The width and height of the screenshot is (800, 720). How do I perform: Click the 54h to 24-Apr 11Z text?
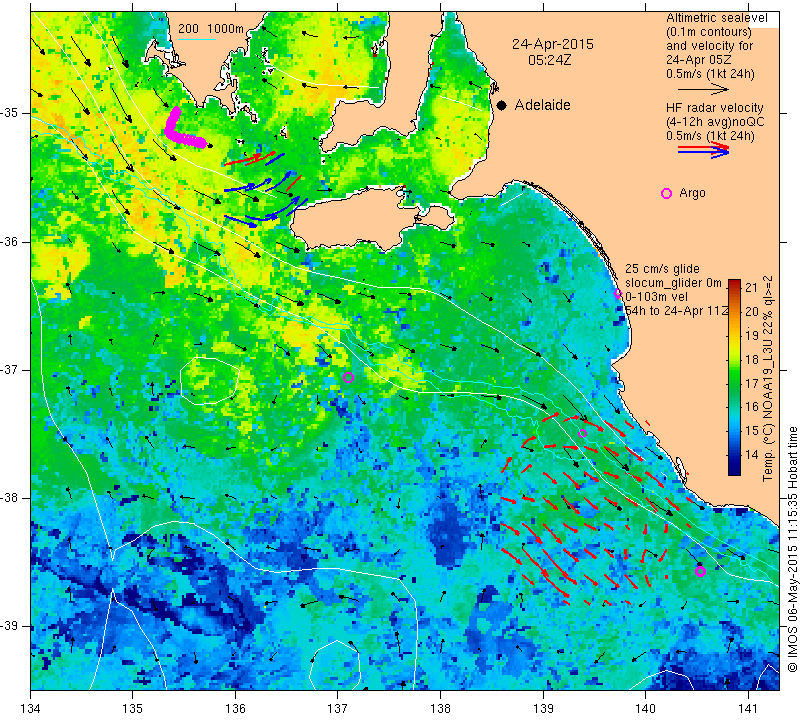pyautogui.click(x=676, y=310)
